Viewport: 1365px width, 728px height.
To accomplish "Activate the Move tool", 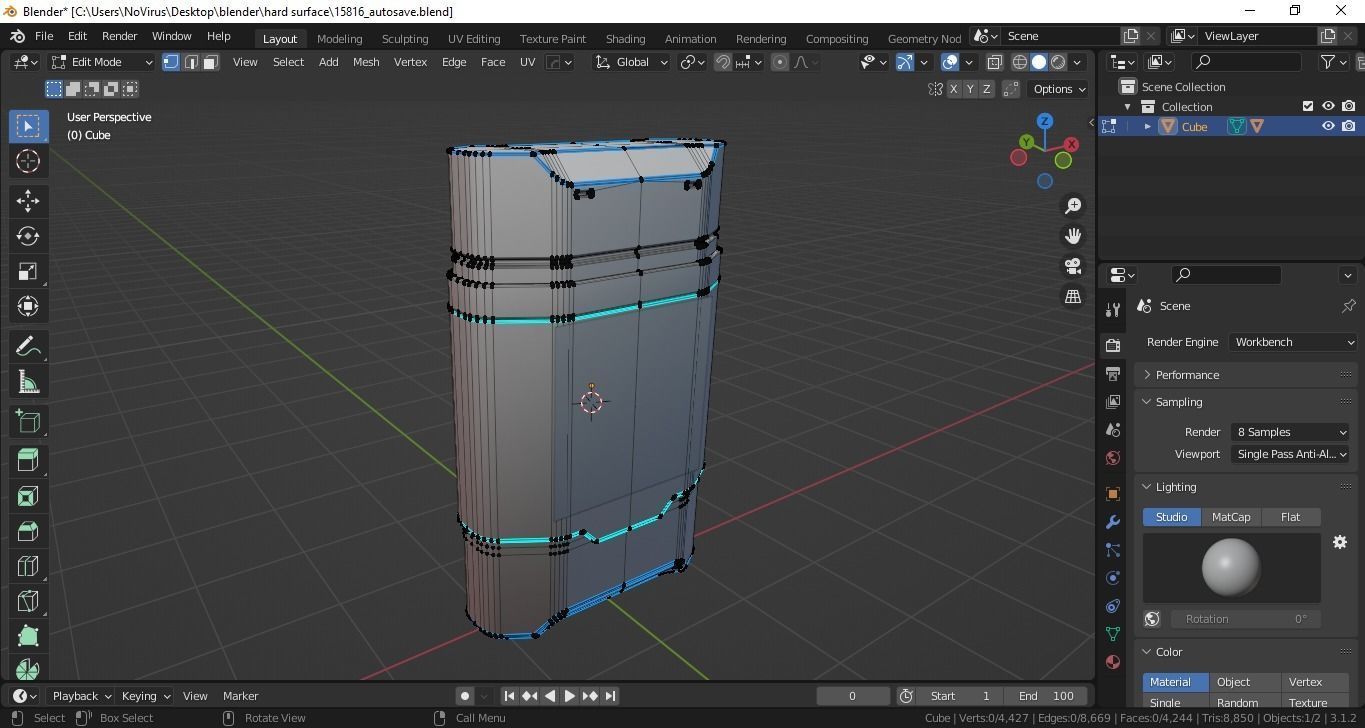I will point(28,201).
